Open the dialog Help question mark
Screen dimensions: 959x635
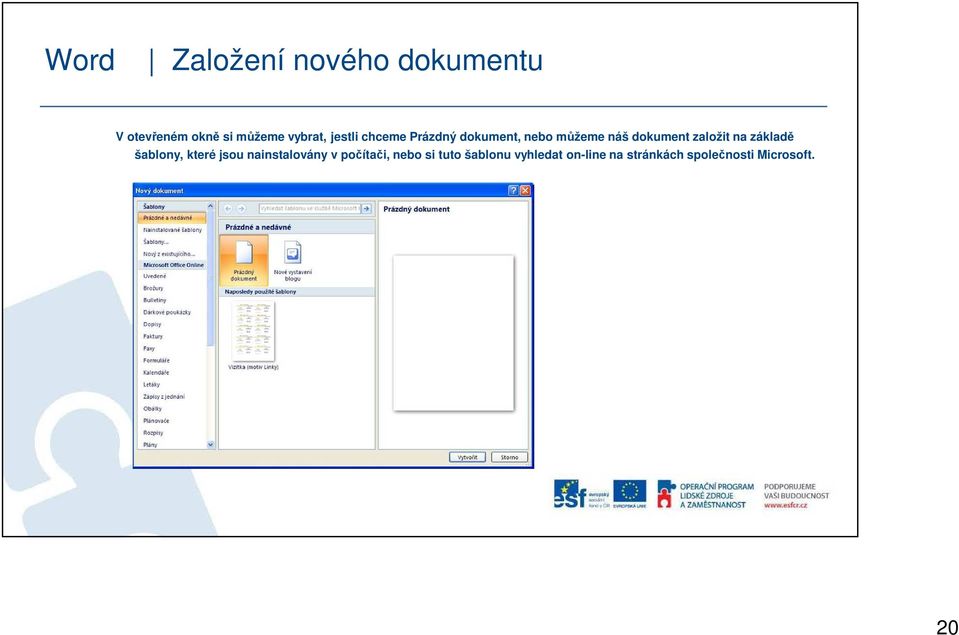514,190
